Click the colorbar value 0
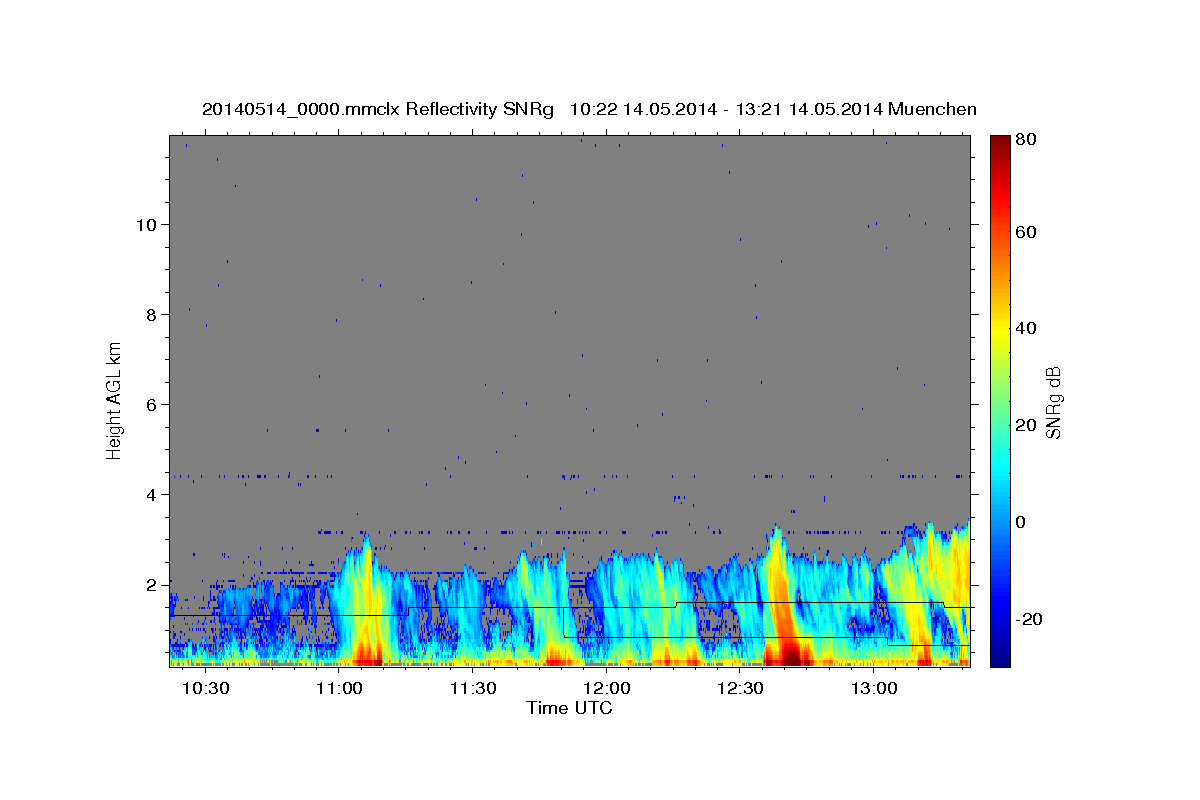This screenshot has height=800, width=1200. point(1020,523)
